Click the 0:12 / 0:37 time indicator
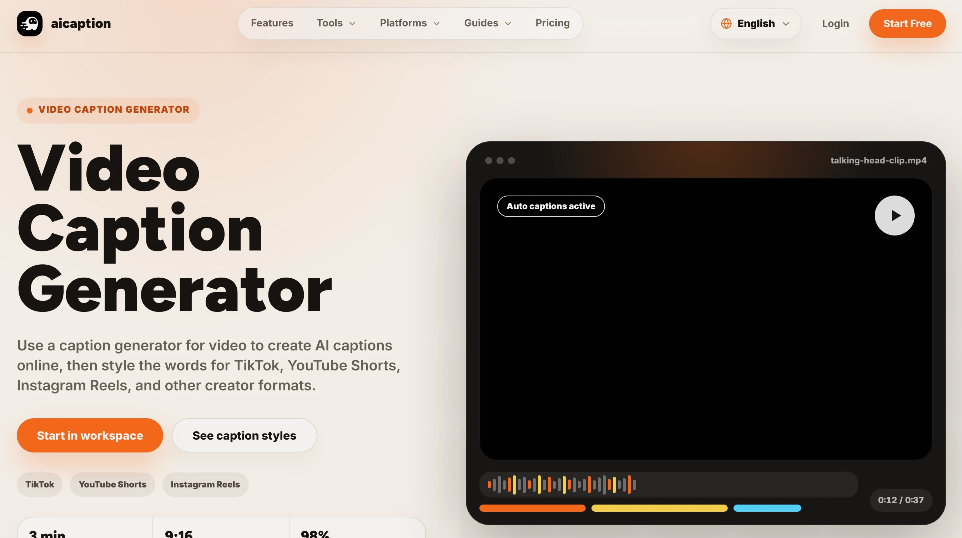The image size is (962, 538). click(x=901, y=500)
